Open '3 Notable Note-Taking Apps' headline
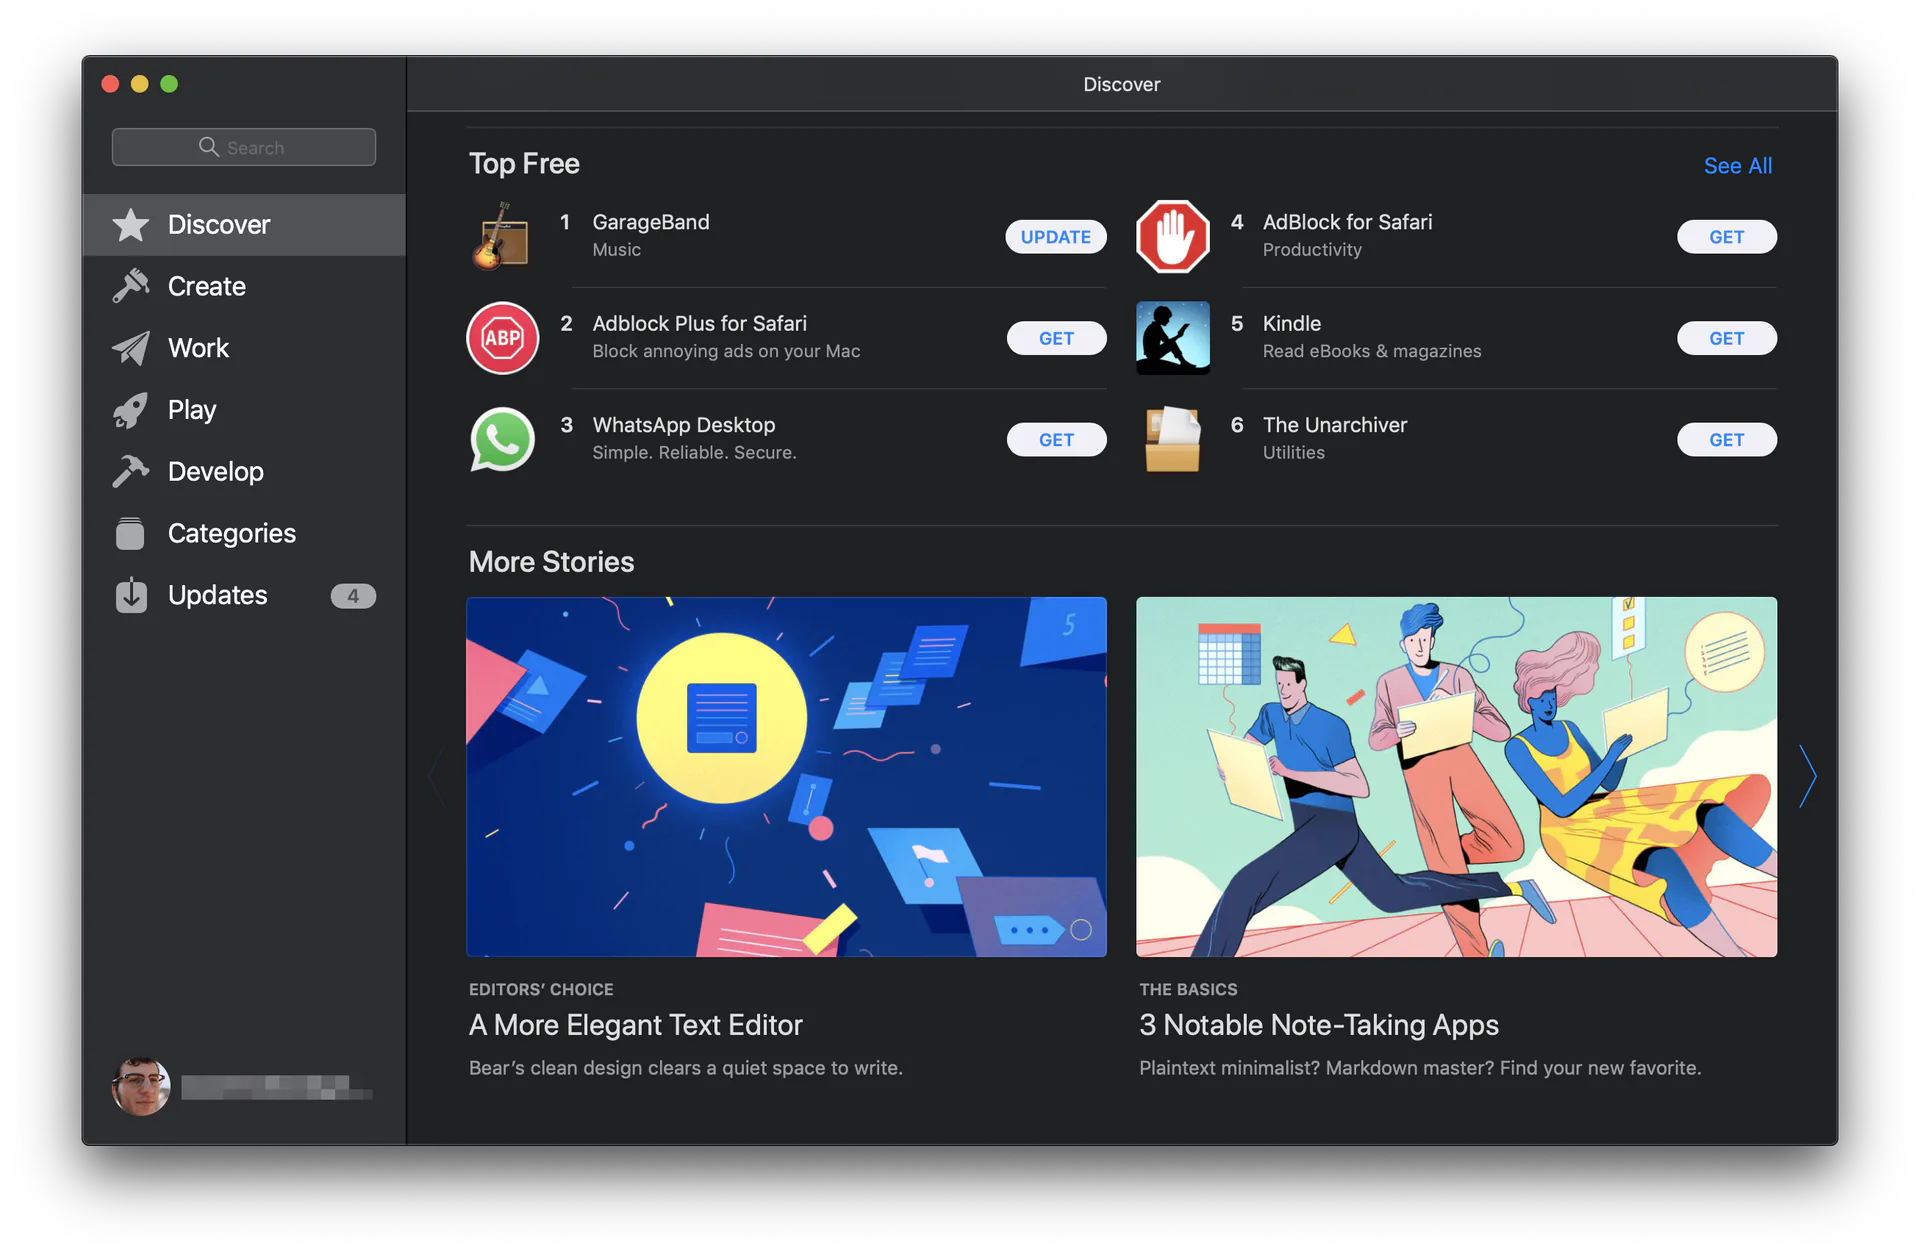 click(1319, 1025)
